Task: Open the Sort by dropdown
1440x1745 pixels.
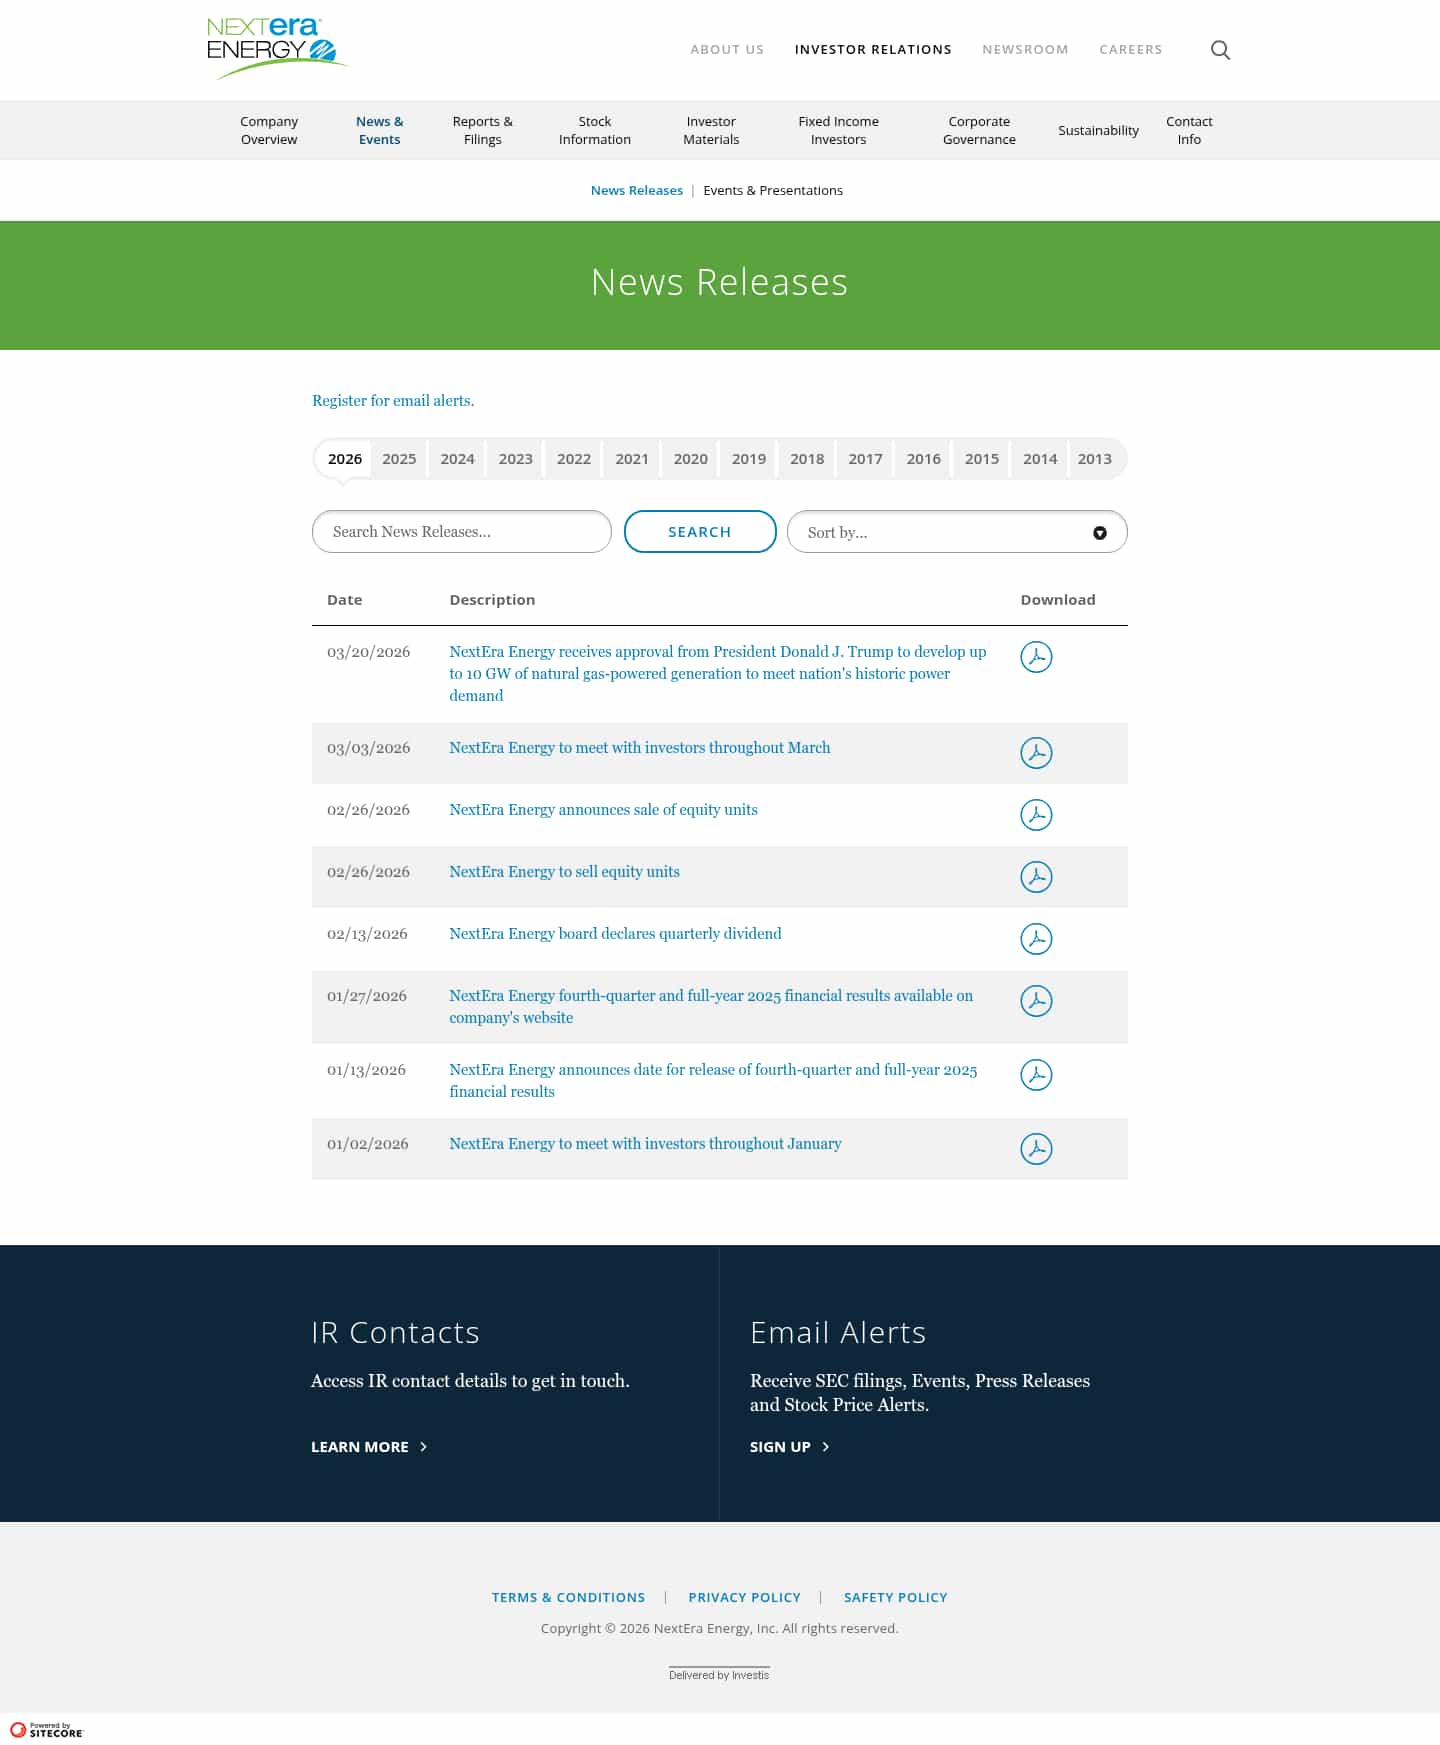Action: pos(957,532)
